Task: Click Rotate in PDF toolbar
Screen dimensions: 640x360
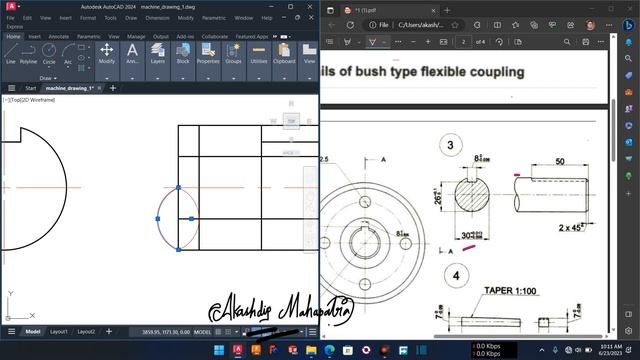Action: point(499,42)
